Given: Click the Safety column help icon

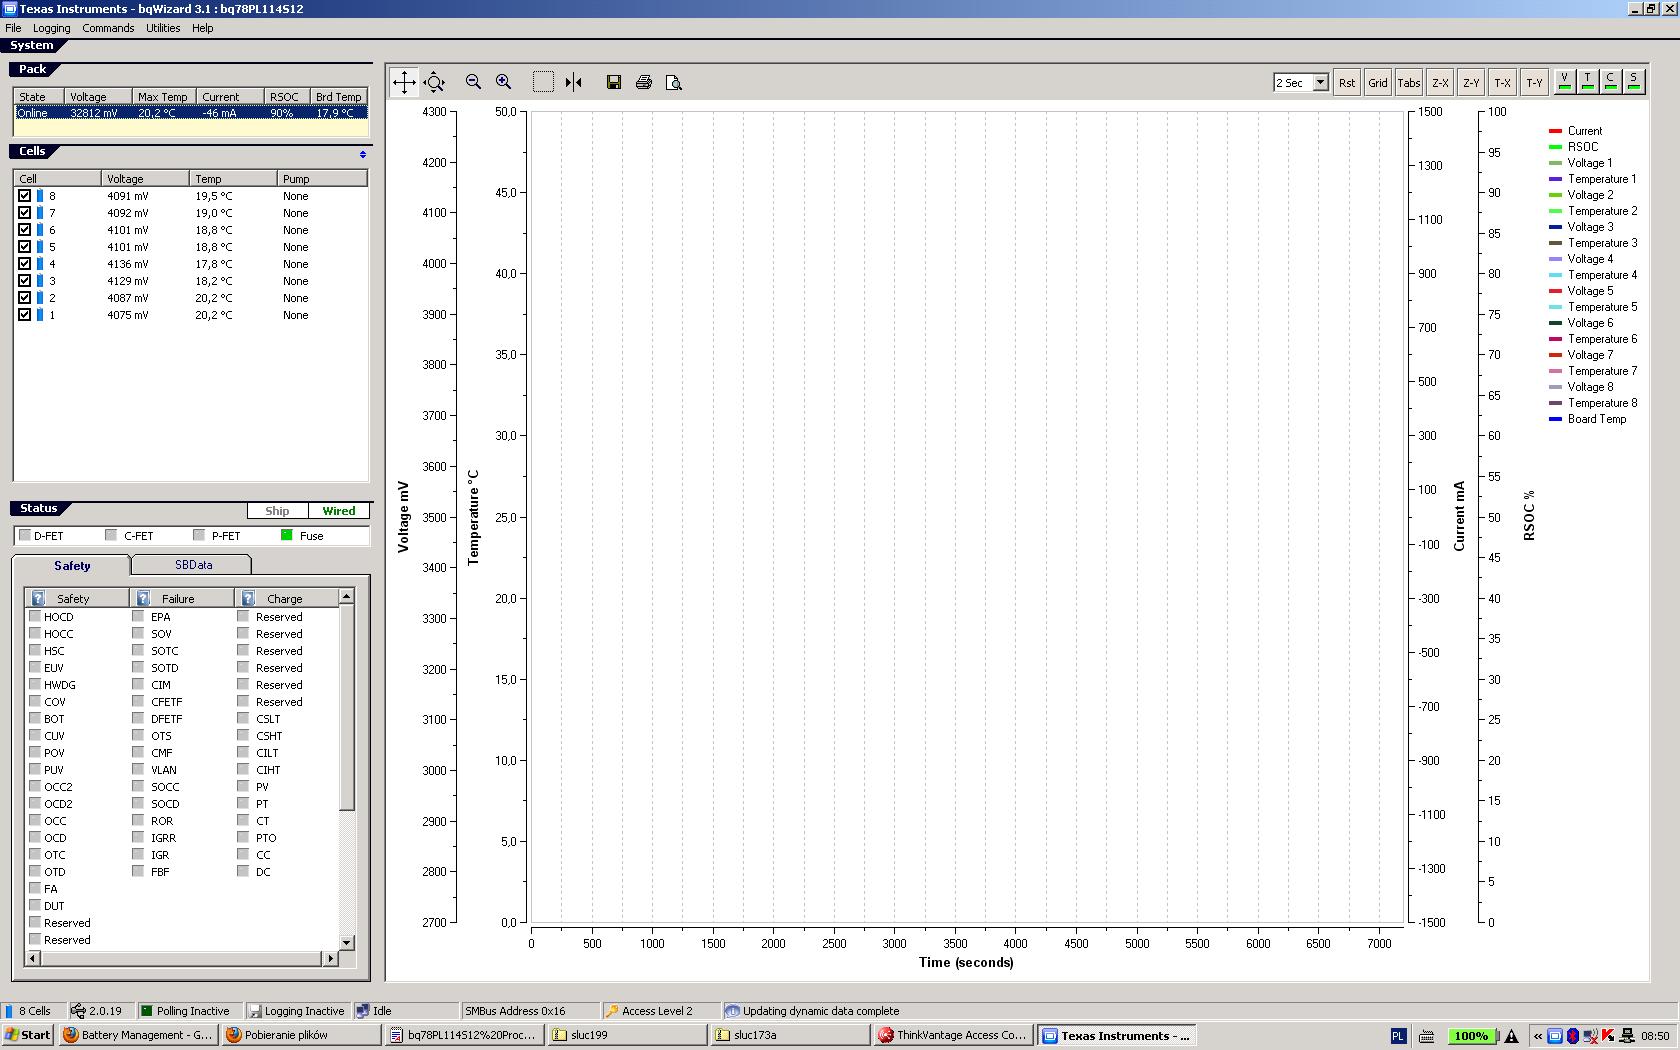Looking at the screenshot, I should coord(38,598).
